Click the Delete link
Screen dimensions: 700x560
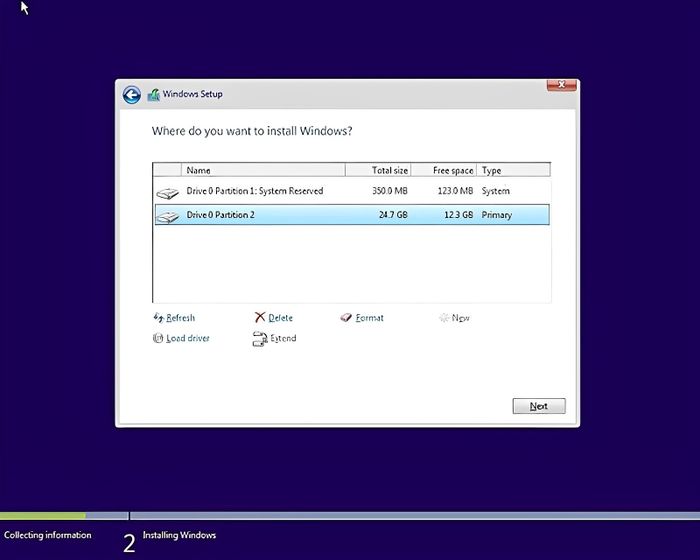pos(280,318)
